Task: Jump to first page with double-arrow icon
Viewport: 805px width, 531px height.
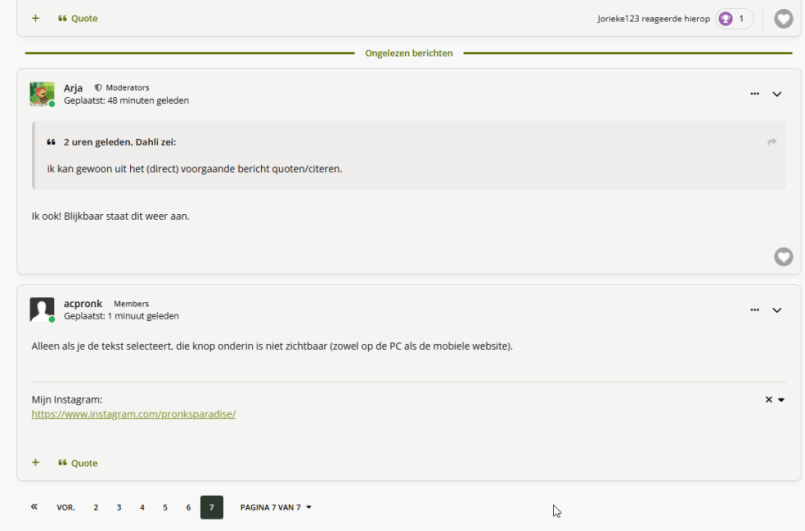Action: pos(35,507)
